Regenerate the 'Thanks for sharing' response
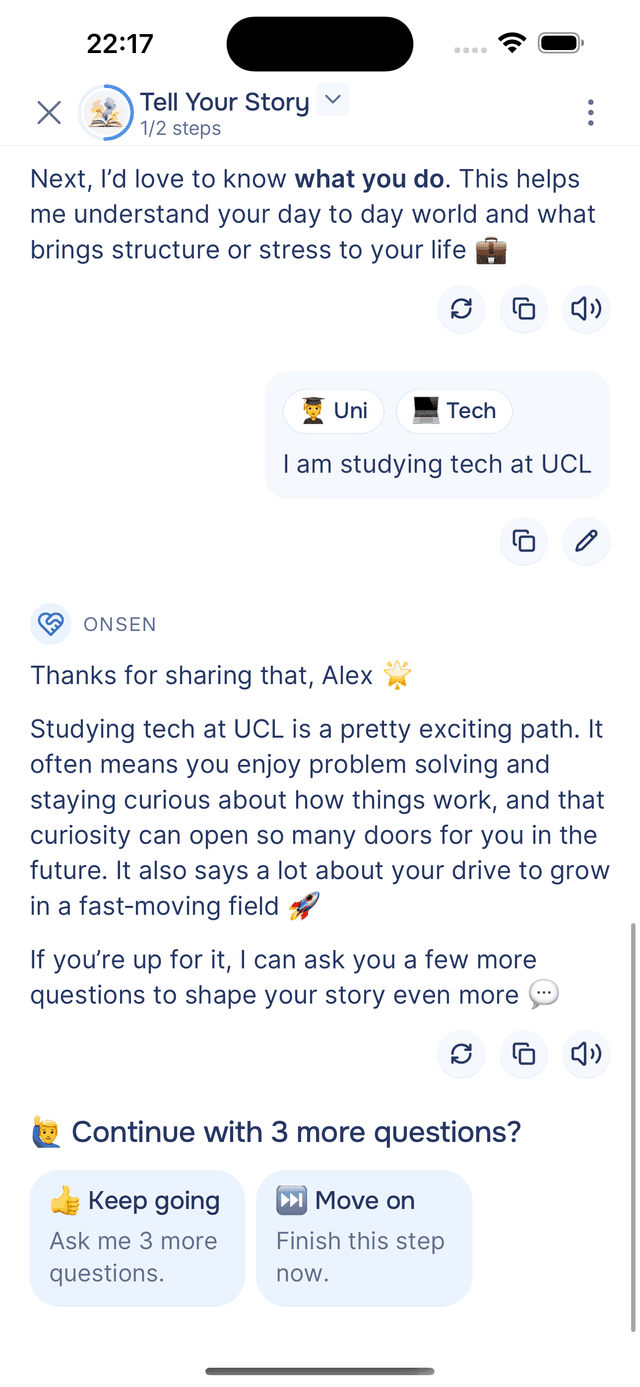This screenshot has width=640, height=1387. tap(461, 1053)
